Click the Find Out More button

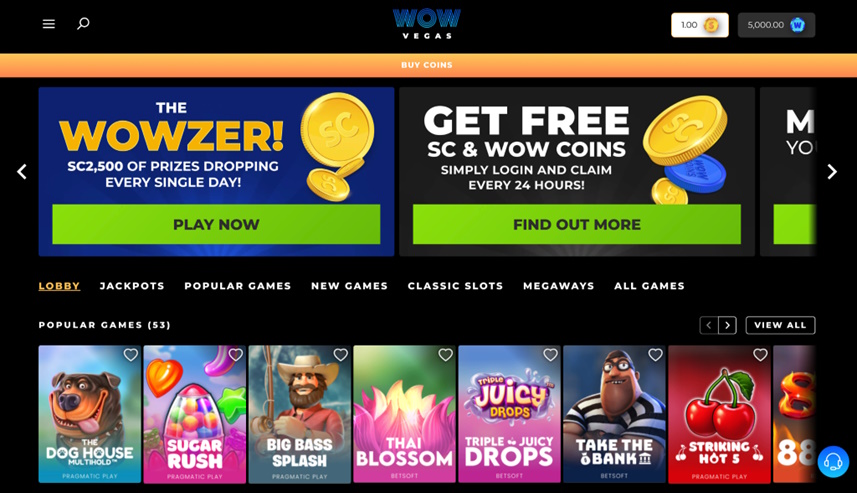577,224
